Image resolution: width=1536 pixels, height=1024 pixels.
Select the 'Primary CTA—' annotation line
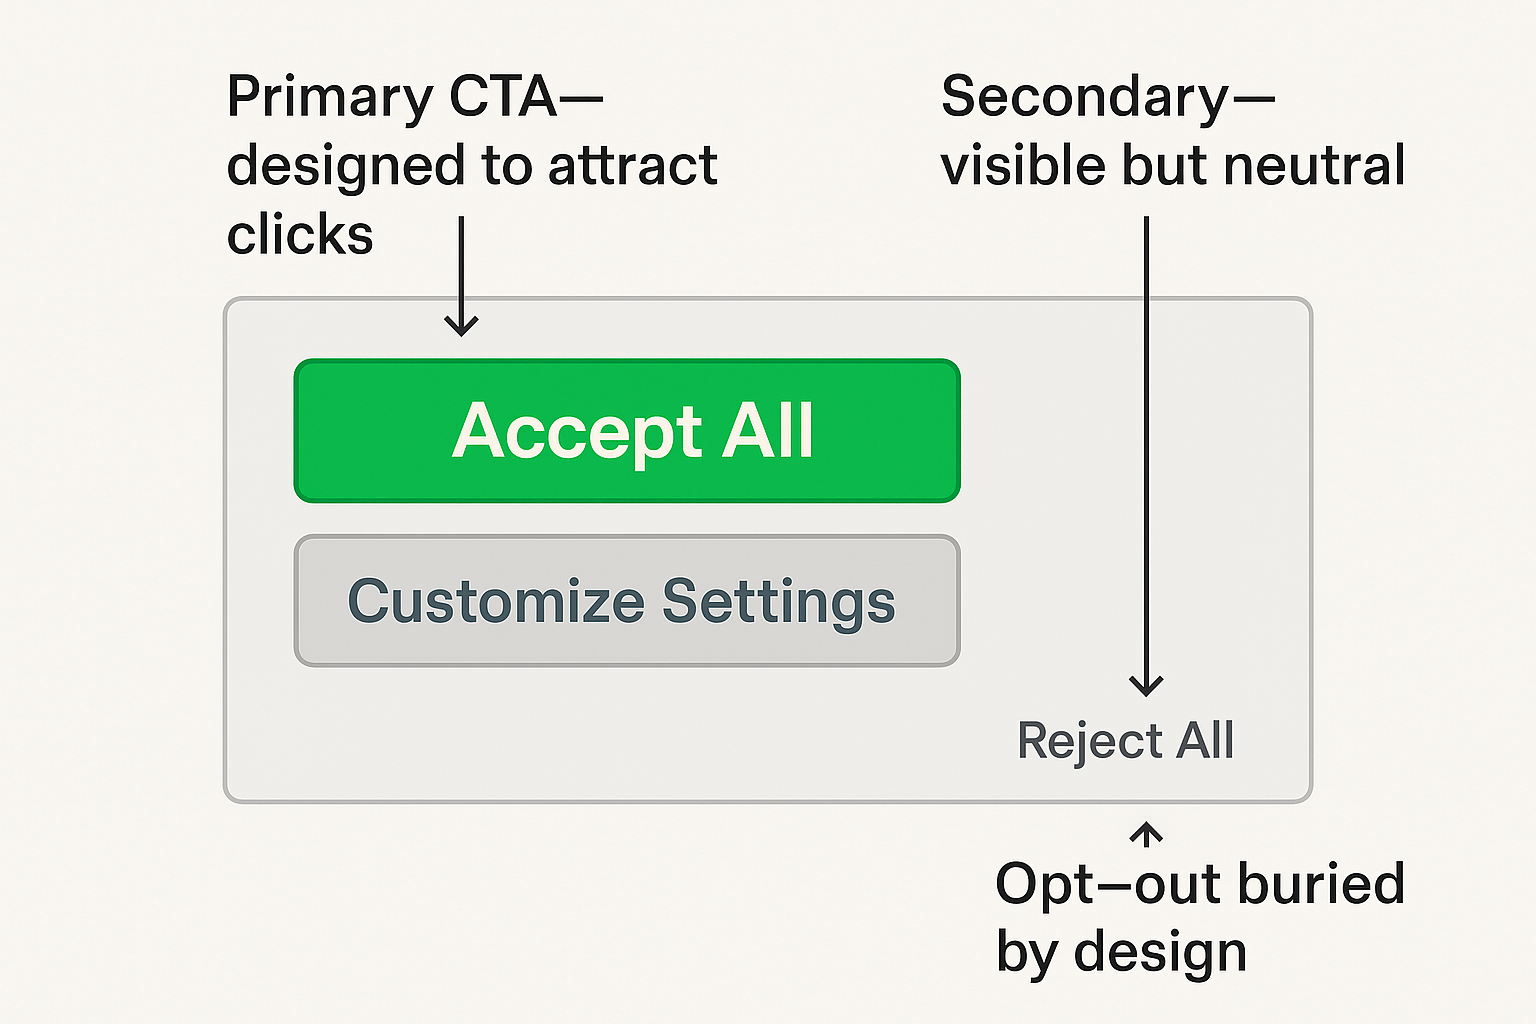(414, 98)
